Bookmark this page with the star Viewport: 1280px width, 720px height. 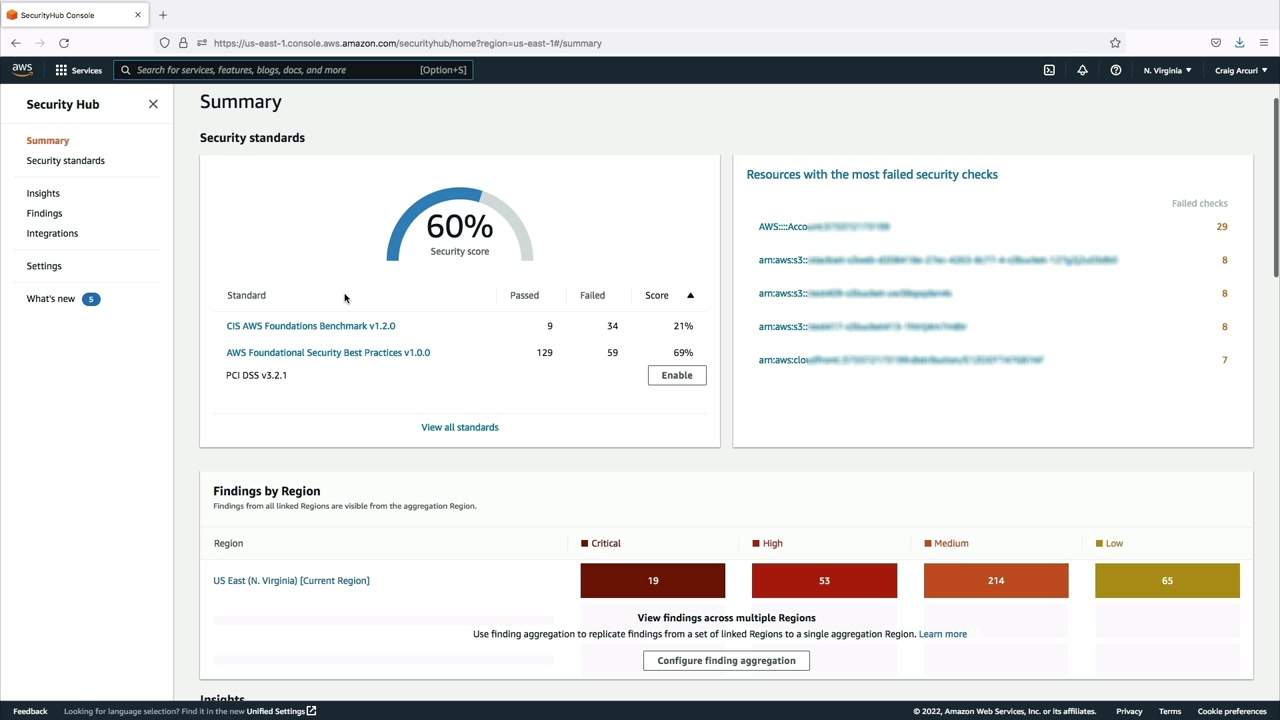[1115, 43]
